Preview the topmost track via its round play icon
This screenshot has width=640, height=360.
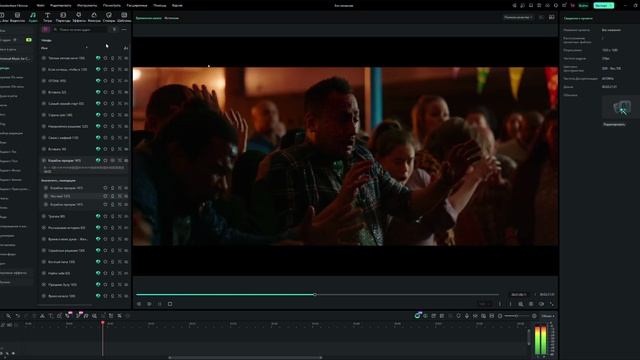[x=44, y=58]
